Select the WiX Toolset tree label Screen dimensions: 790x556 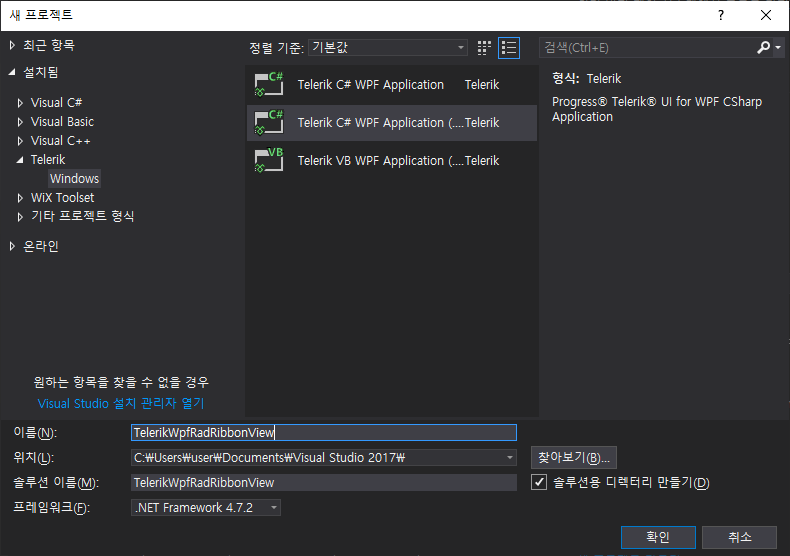click(x=62, y=197)
